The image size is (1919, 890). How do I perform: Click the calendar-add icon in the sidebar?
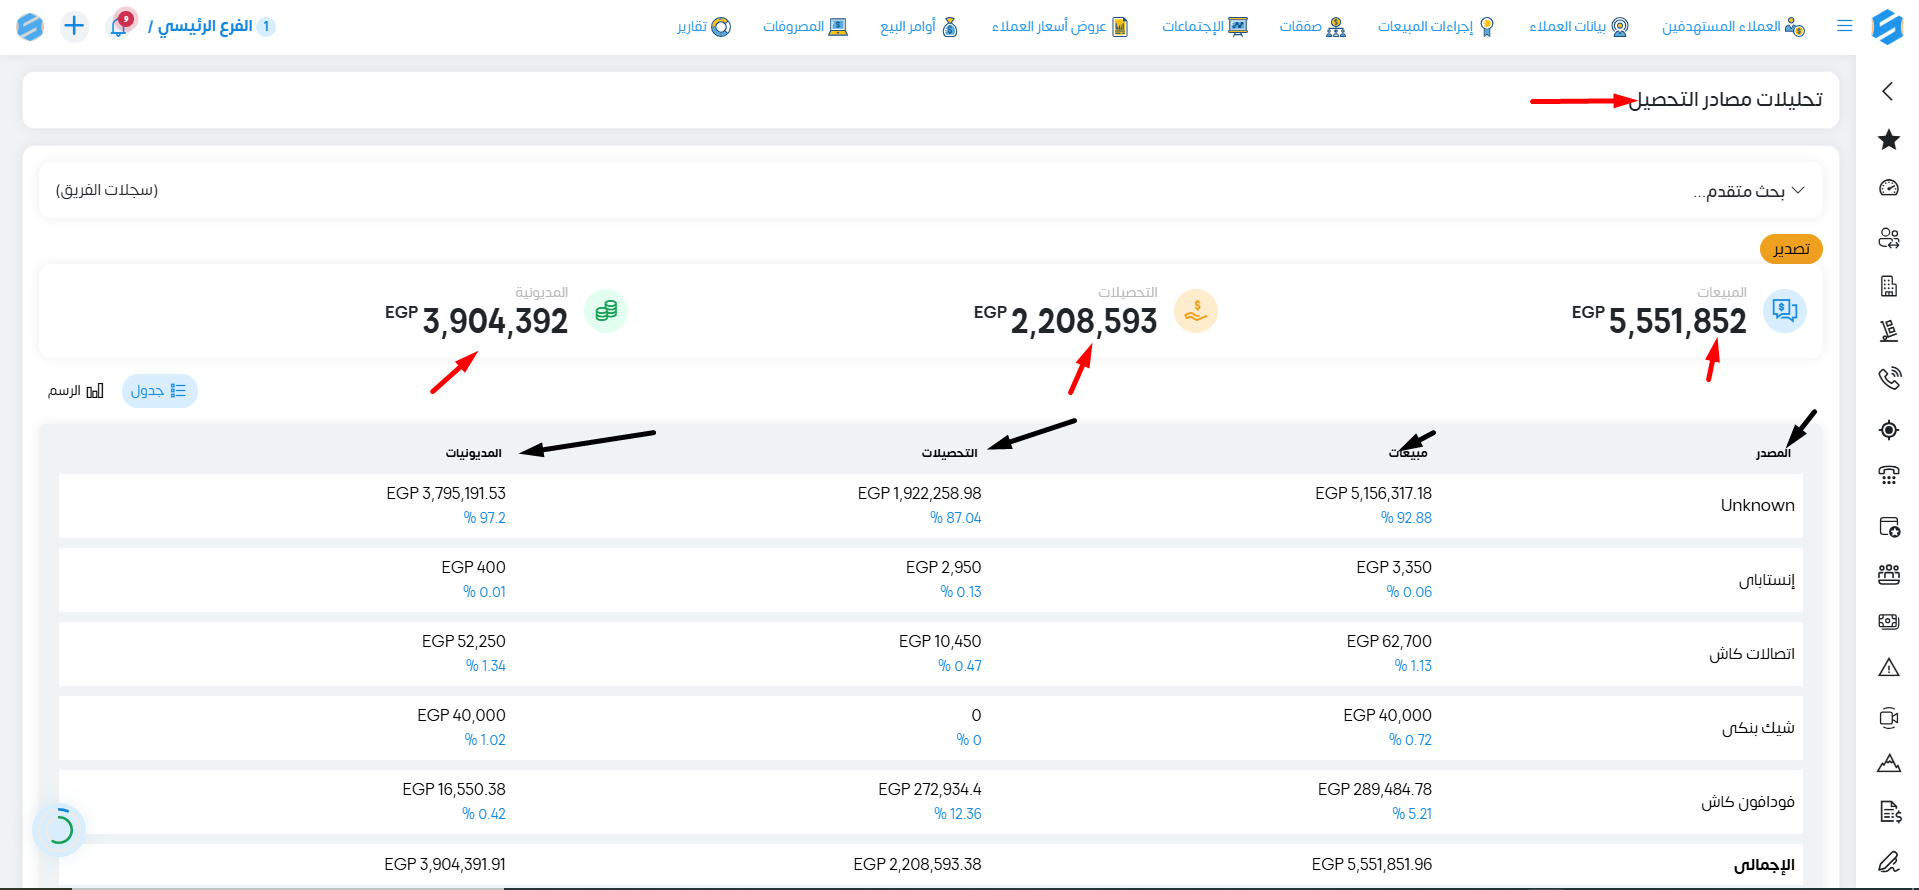[1888, 527]
